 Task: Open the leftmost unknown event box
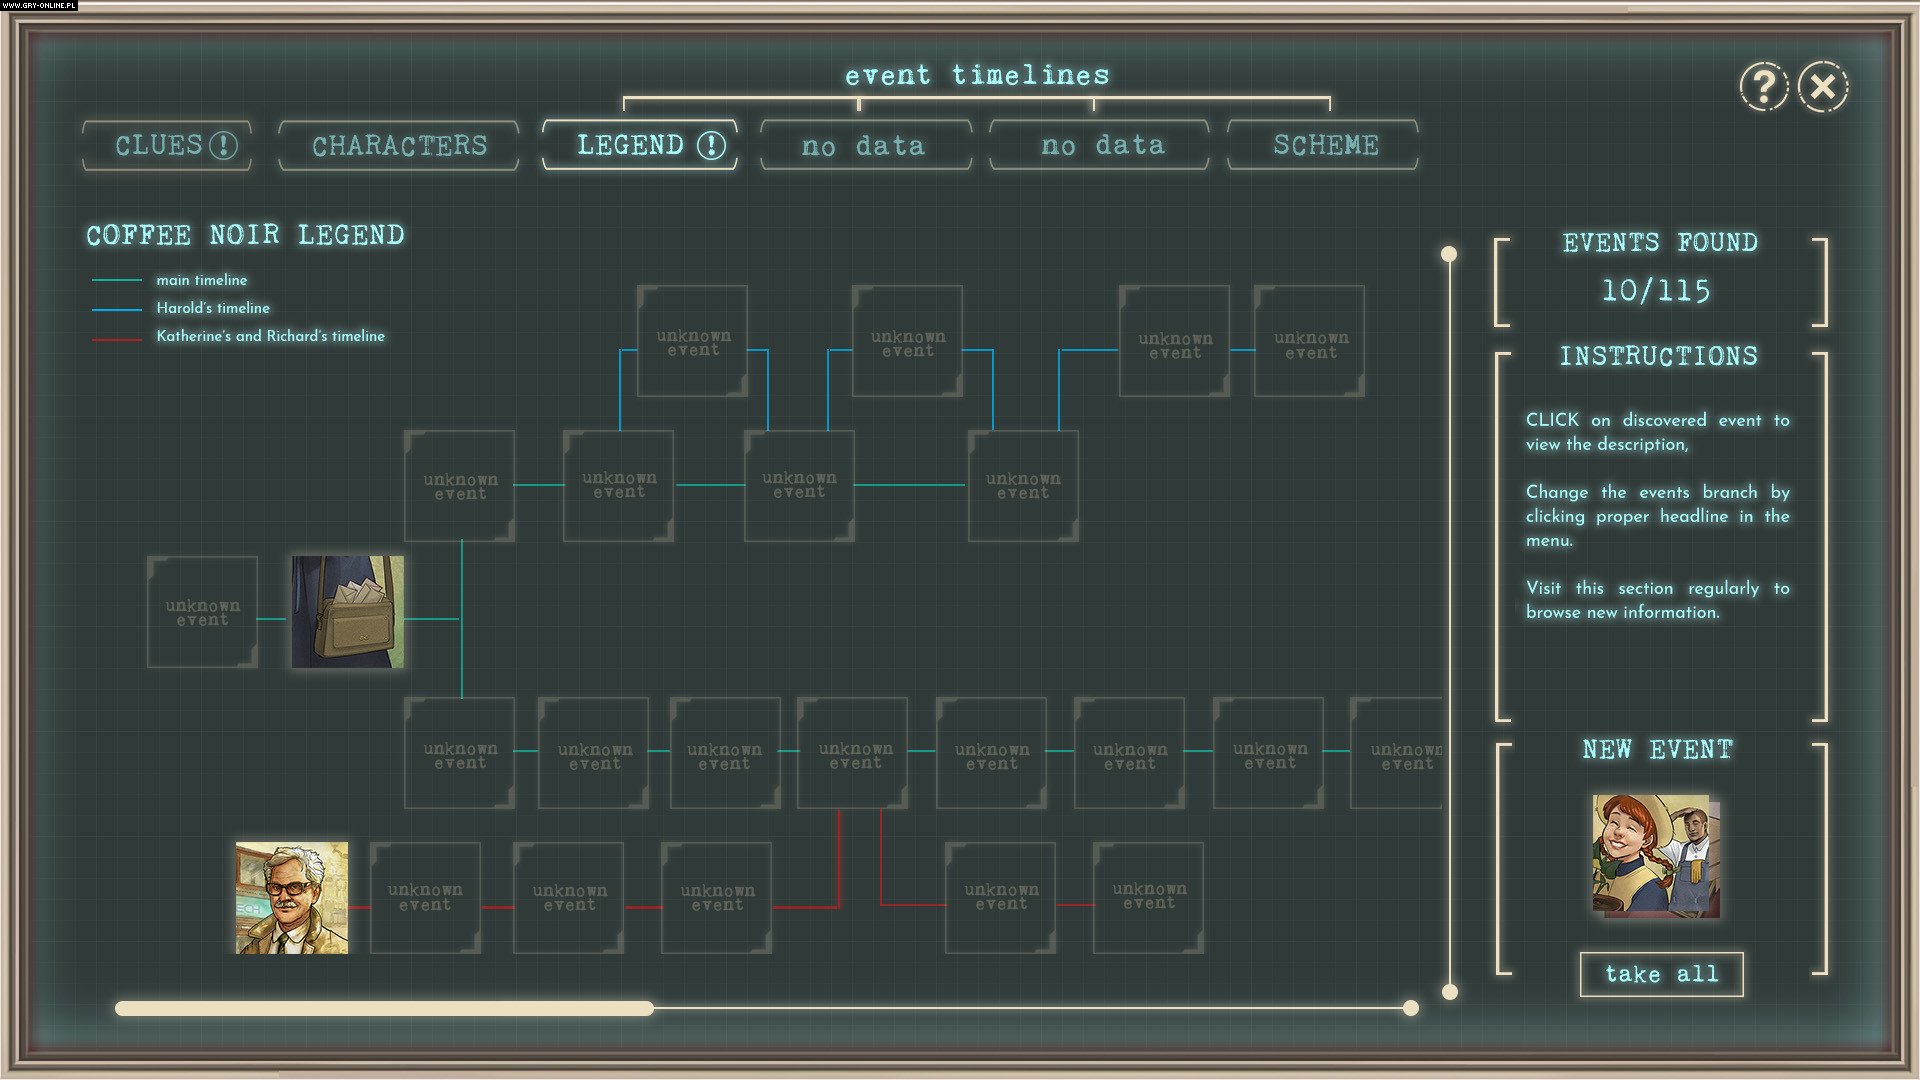[x=202, y=612]
